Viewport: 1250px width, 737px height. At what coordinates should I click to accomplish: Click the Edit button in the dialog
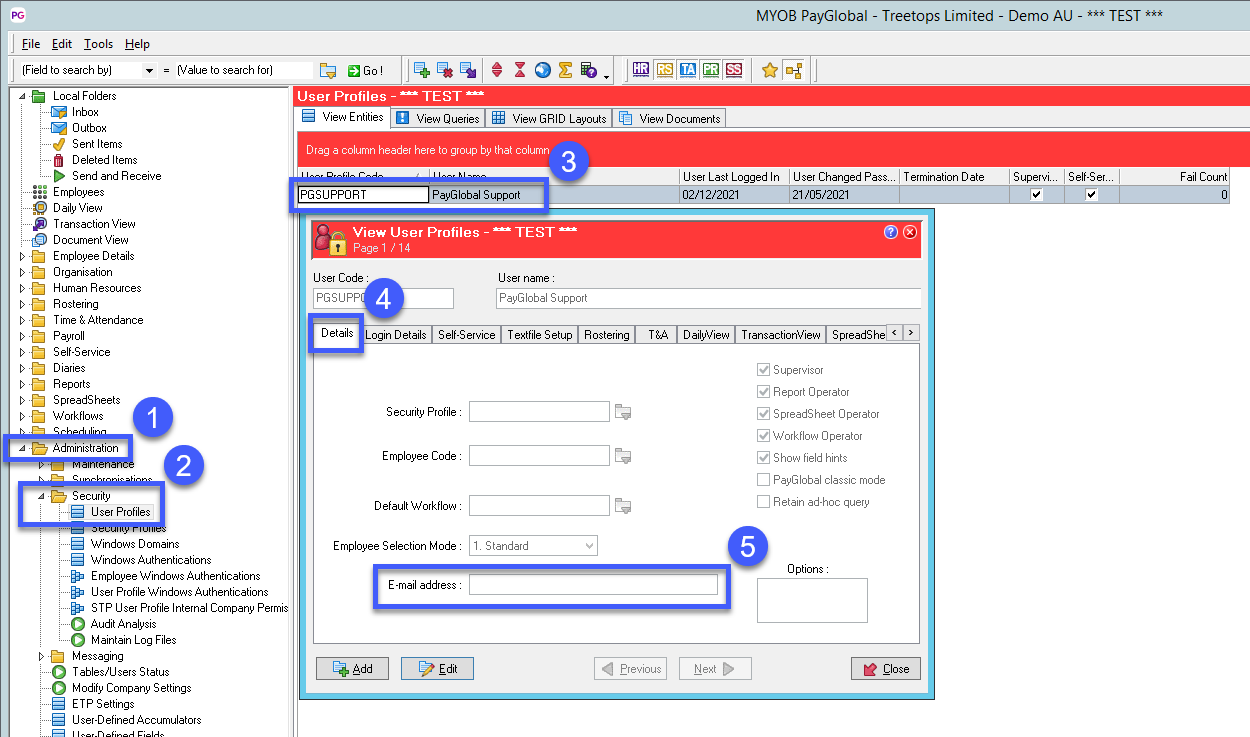tap(437, 668)
